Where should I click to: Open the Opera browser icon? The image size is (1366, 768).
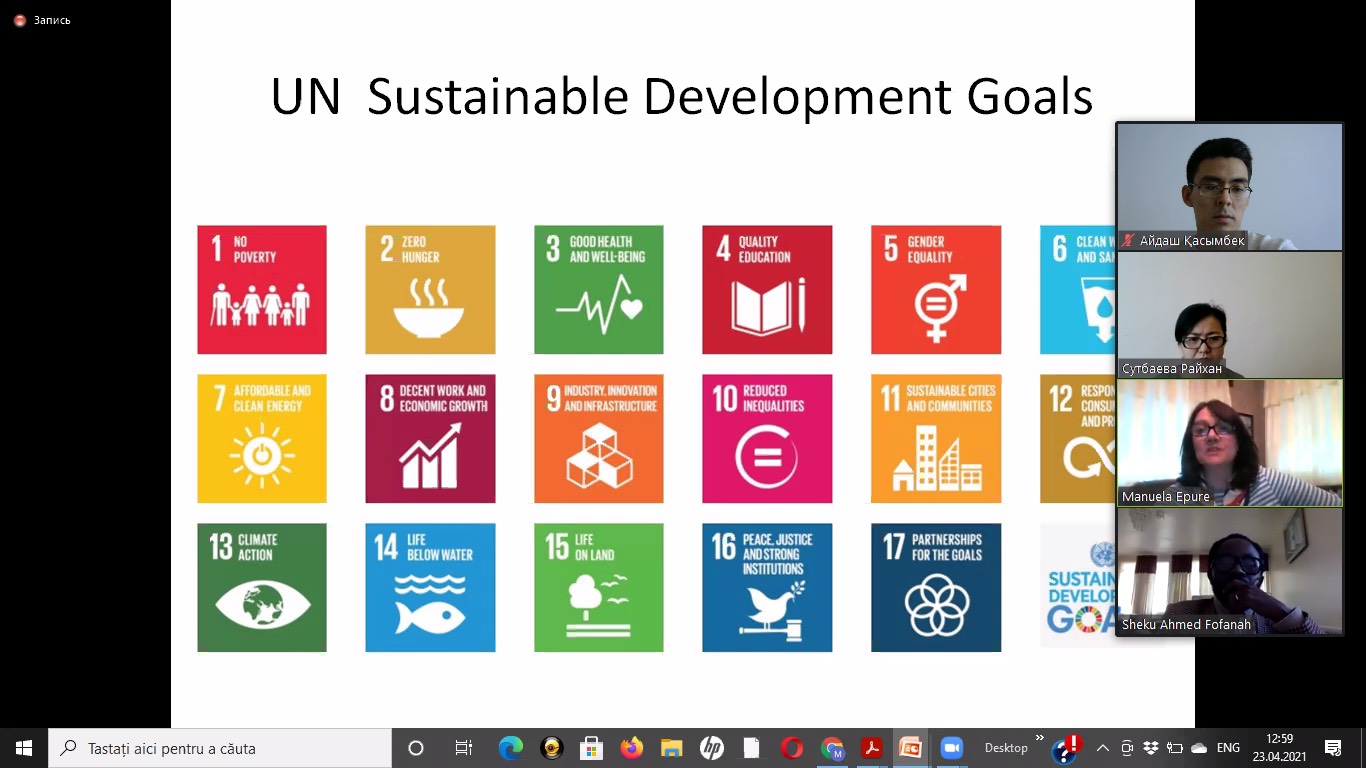[x=792, y=748]
